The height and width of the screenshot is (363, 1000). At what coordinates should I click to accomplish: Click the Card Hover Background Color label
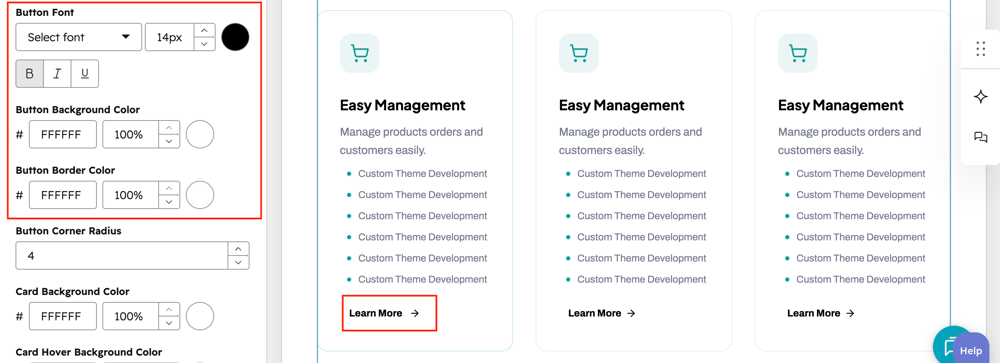89,352
